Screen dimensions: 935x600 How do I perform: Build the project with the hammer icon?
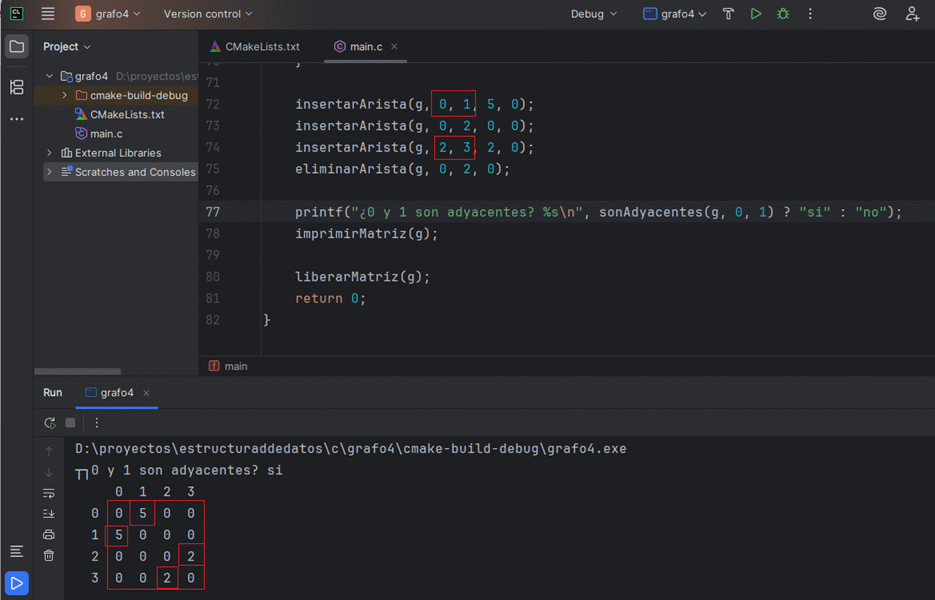pyautogui.click(x=728, y=14)
